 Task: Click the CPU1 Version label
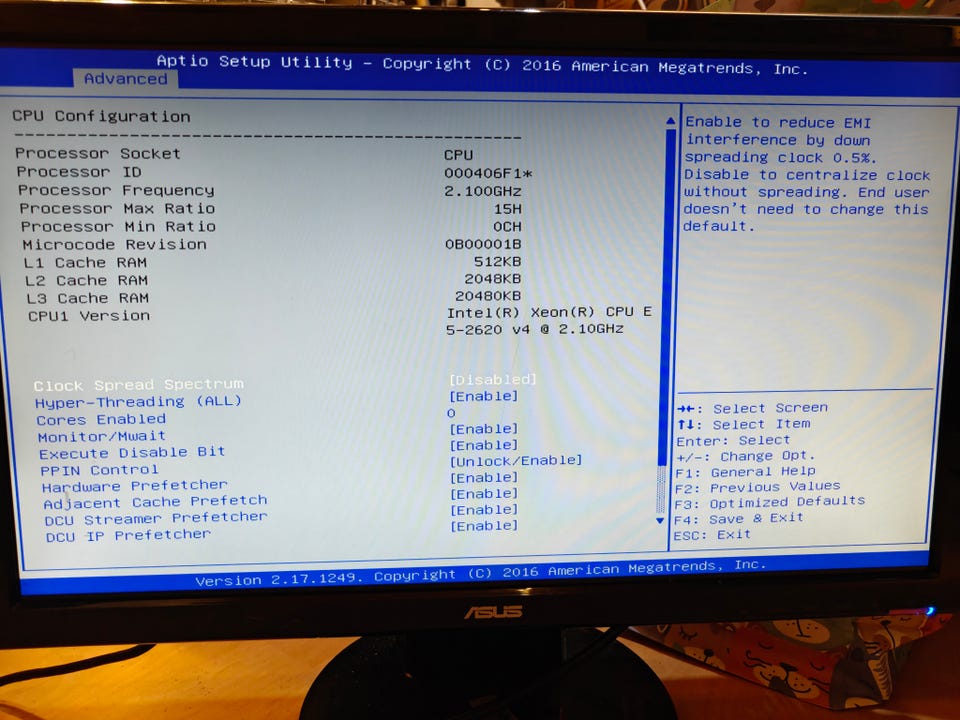[89, 316]
